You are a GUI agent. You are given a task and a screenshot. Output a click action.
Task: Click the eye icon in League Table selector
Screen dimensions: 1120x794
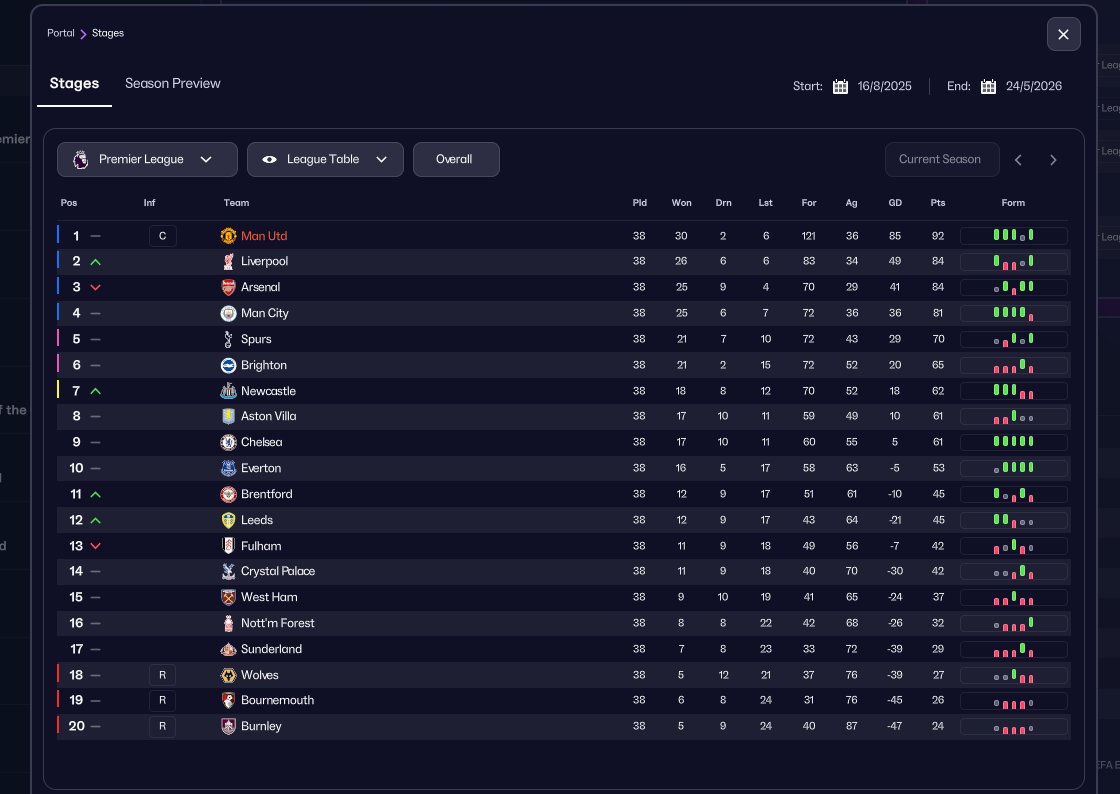[269, 159]
